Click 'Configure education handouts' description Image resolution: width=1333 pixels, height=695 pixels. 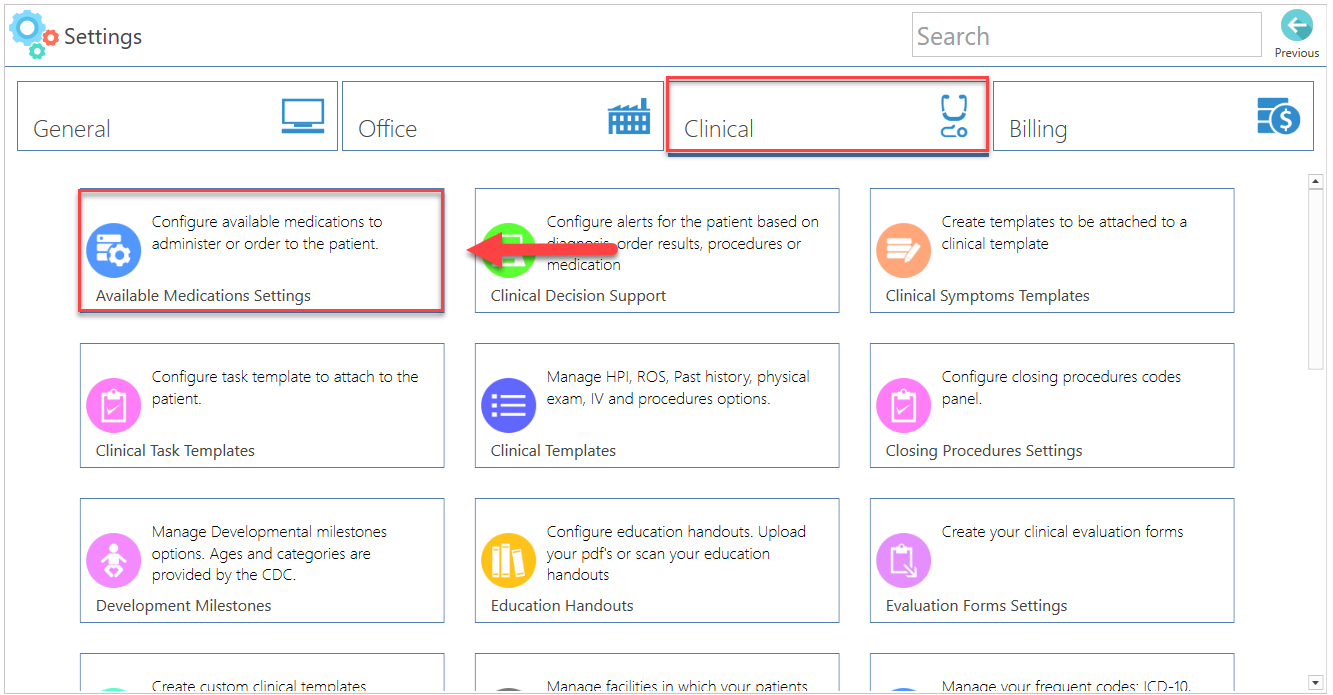676,554
